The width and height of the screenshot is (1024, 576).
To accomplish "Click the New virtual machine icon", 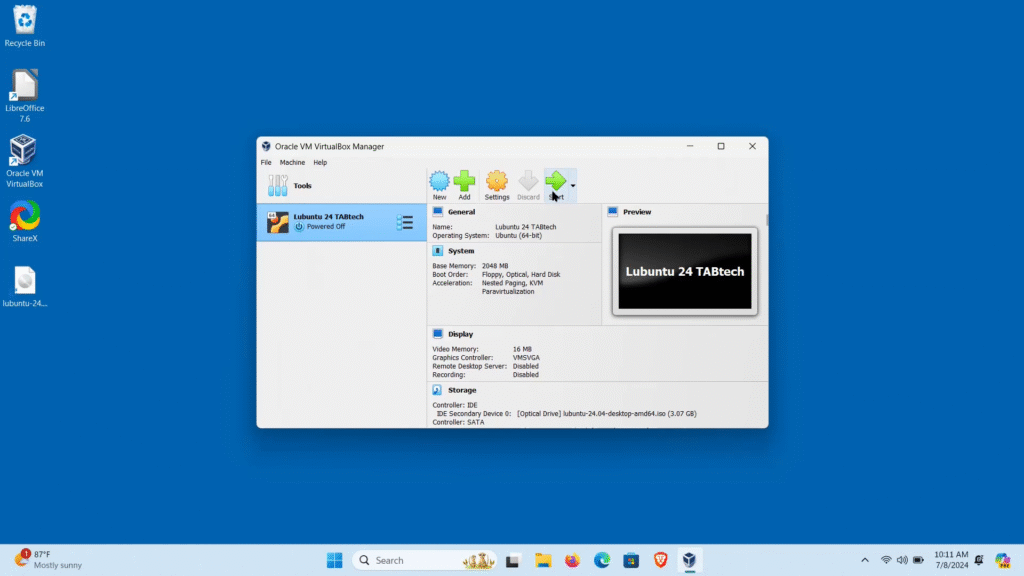I will [439, 182].
